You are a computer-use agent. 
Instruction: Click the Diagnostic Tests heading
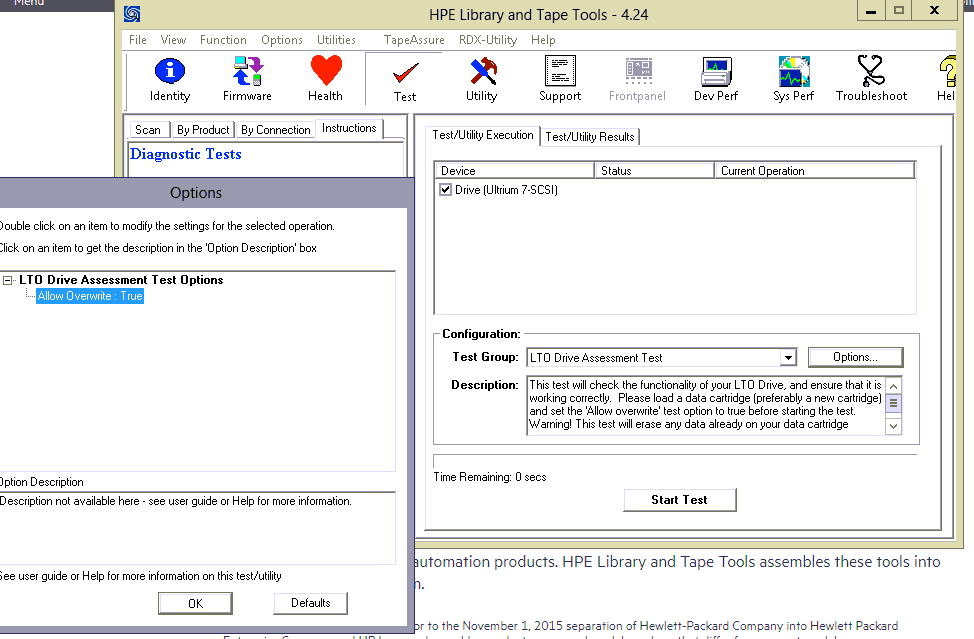[186, 154]
